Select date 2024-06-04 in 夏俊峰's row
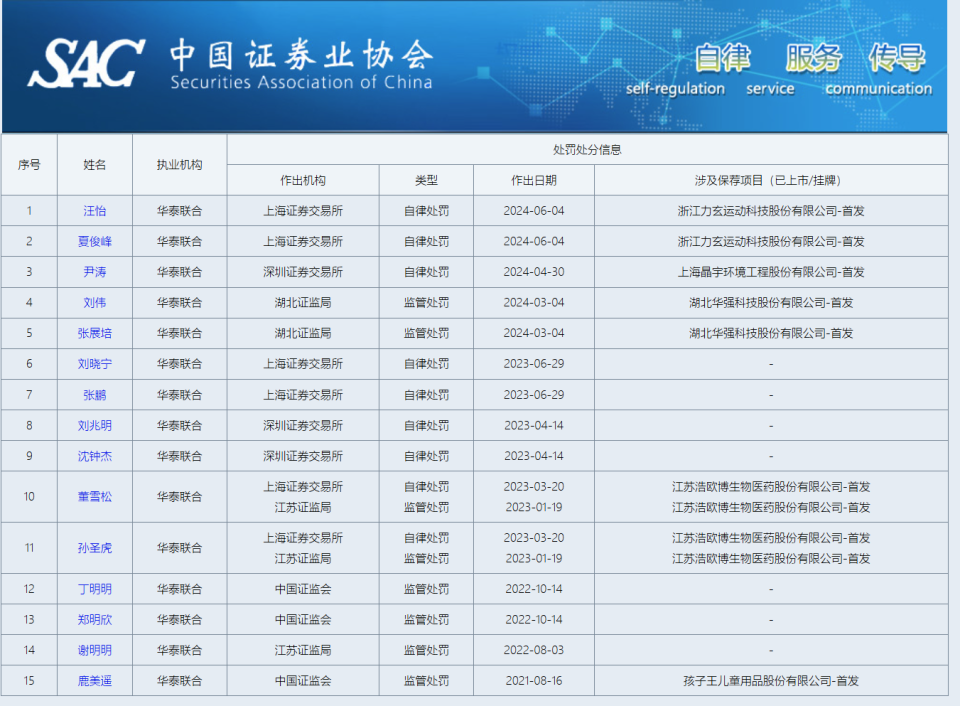960x706 pixels. [534, 241]
